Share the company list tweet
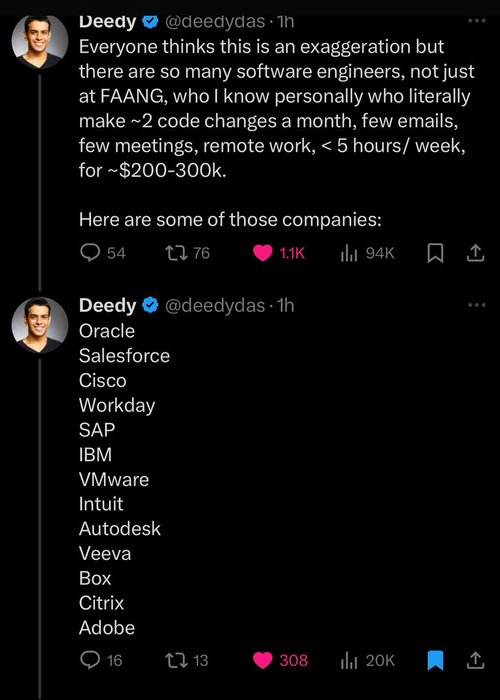Screen dimensions: 500x700 (x=475, y=660)
